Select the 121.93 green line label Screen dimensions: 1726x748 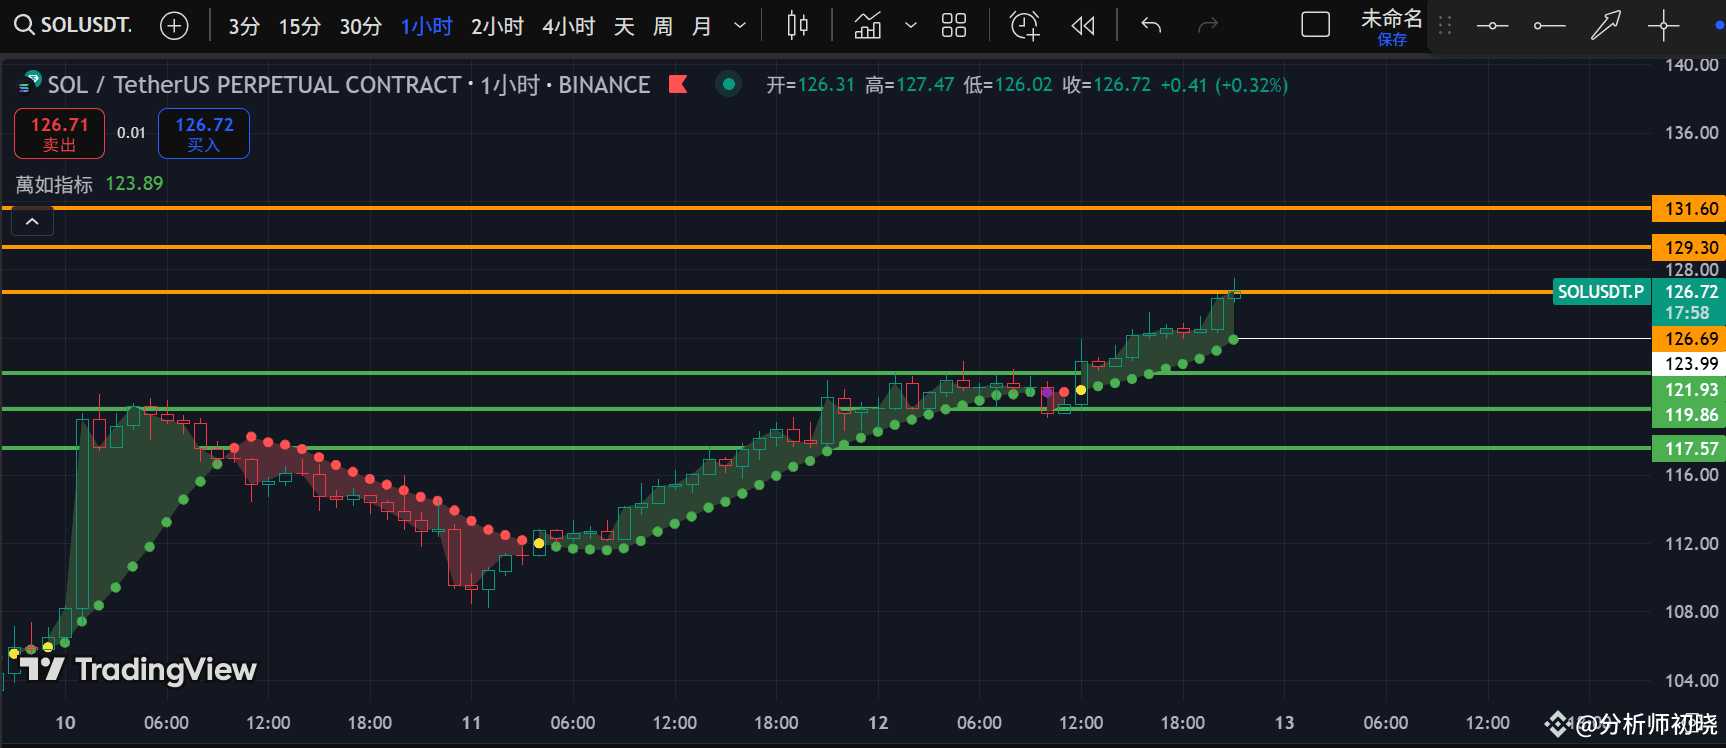point(1688,390)
